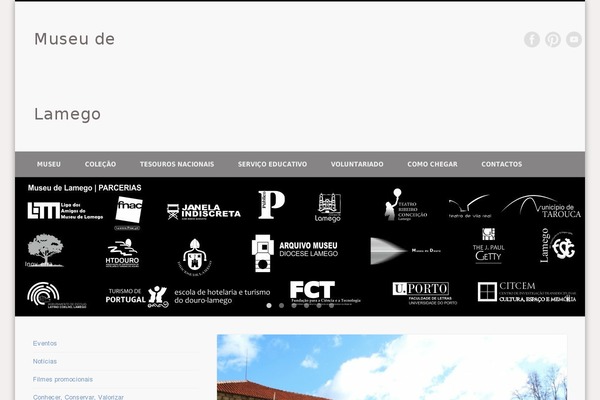
Task: Open the COMO CHEGAR page
Action: tap(432, 164)
